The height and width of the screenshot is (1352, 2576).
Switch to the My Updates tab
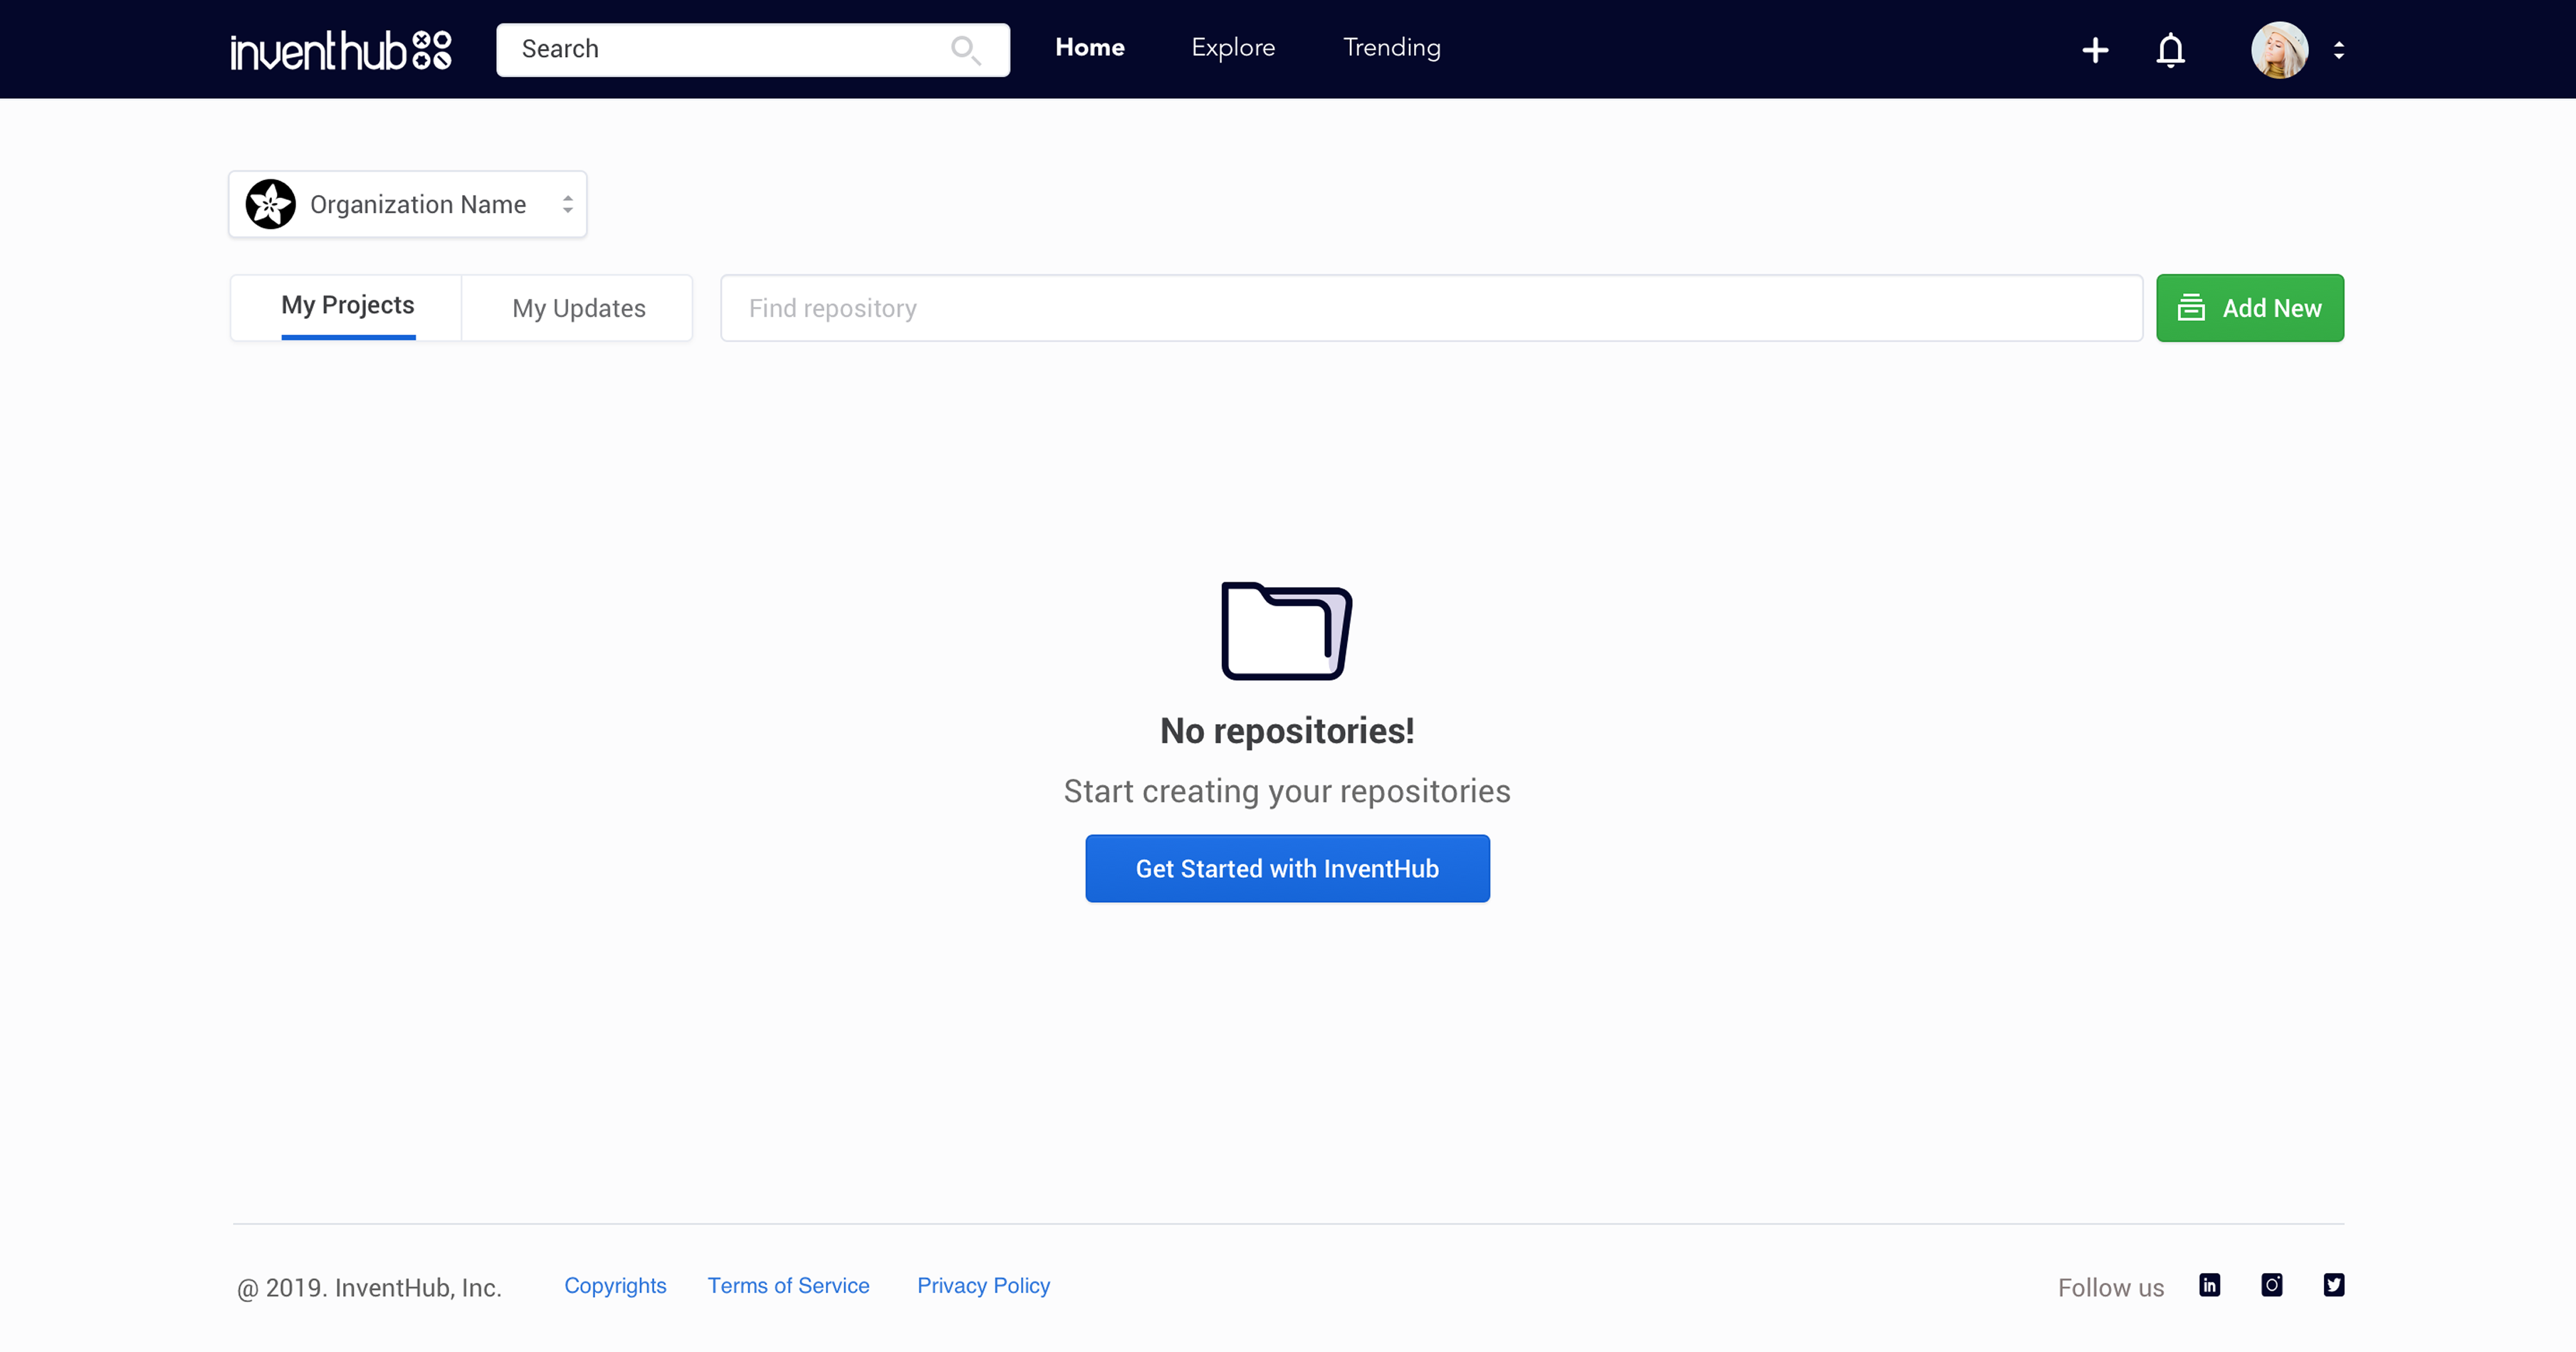click(x=578, y=308)
